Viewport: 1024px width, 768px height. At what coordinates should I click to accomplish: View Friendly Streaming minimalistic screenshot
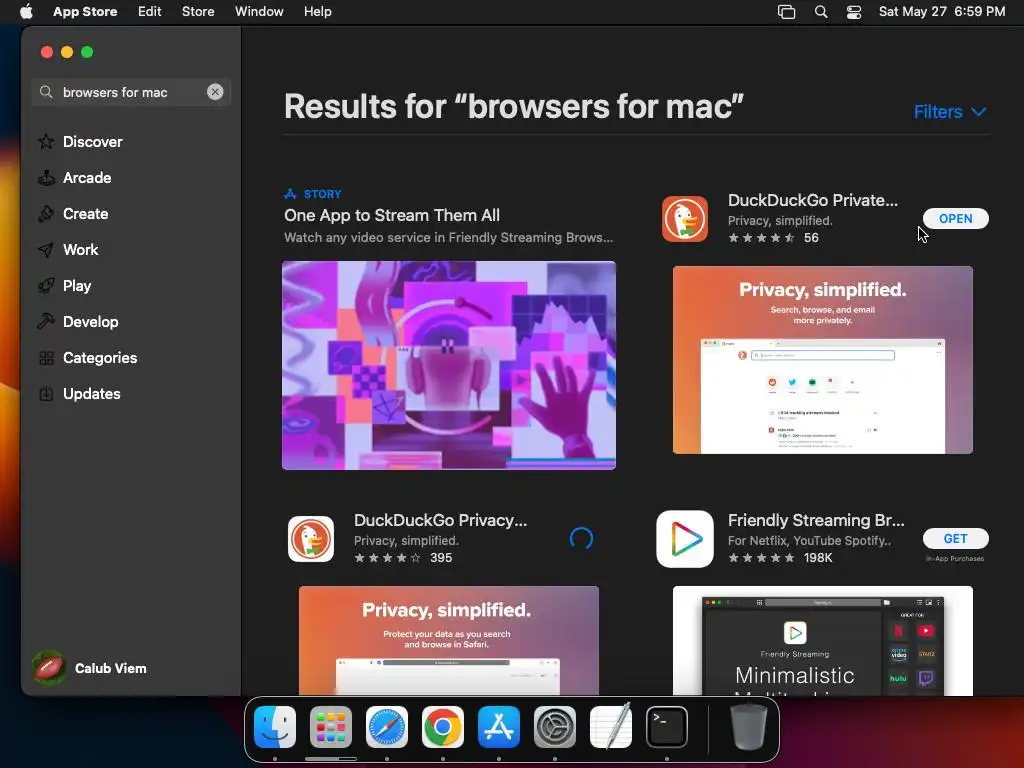tap(823, 641)
